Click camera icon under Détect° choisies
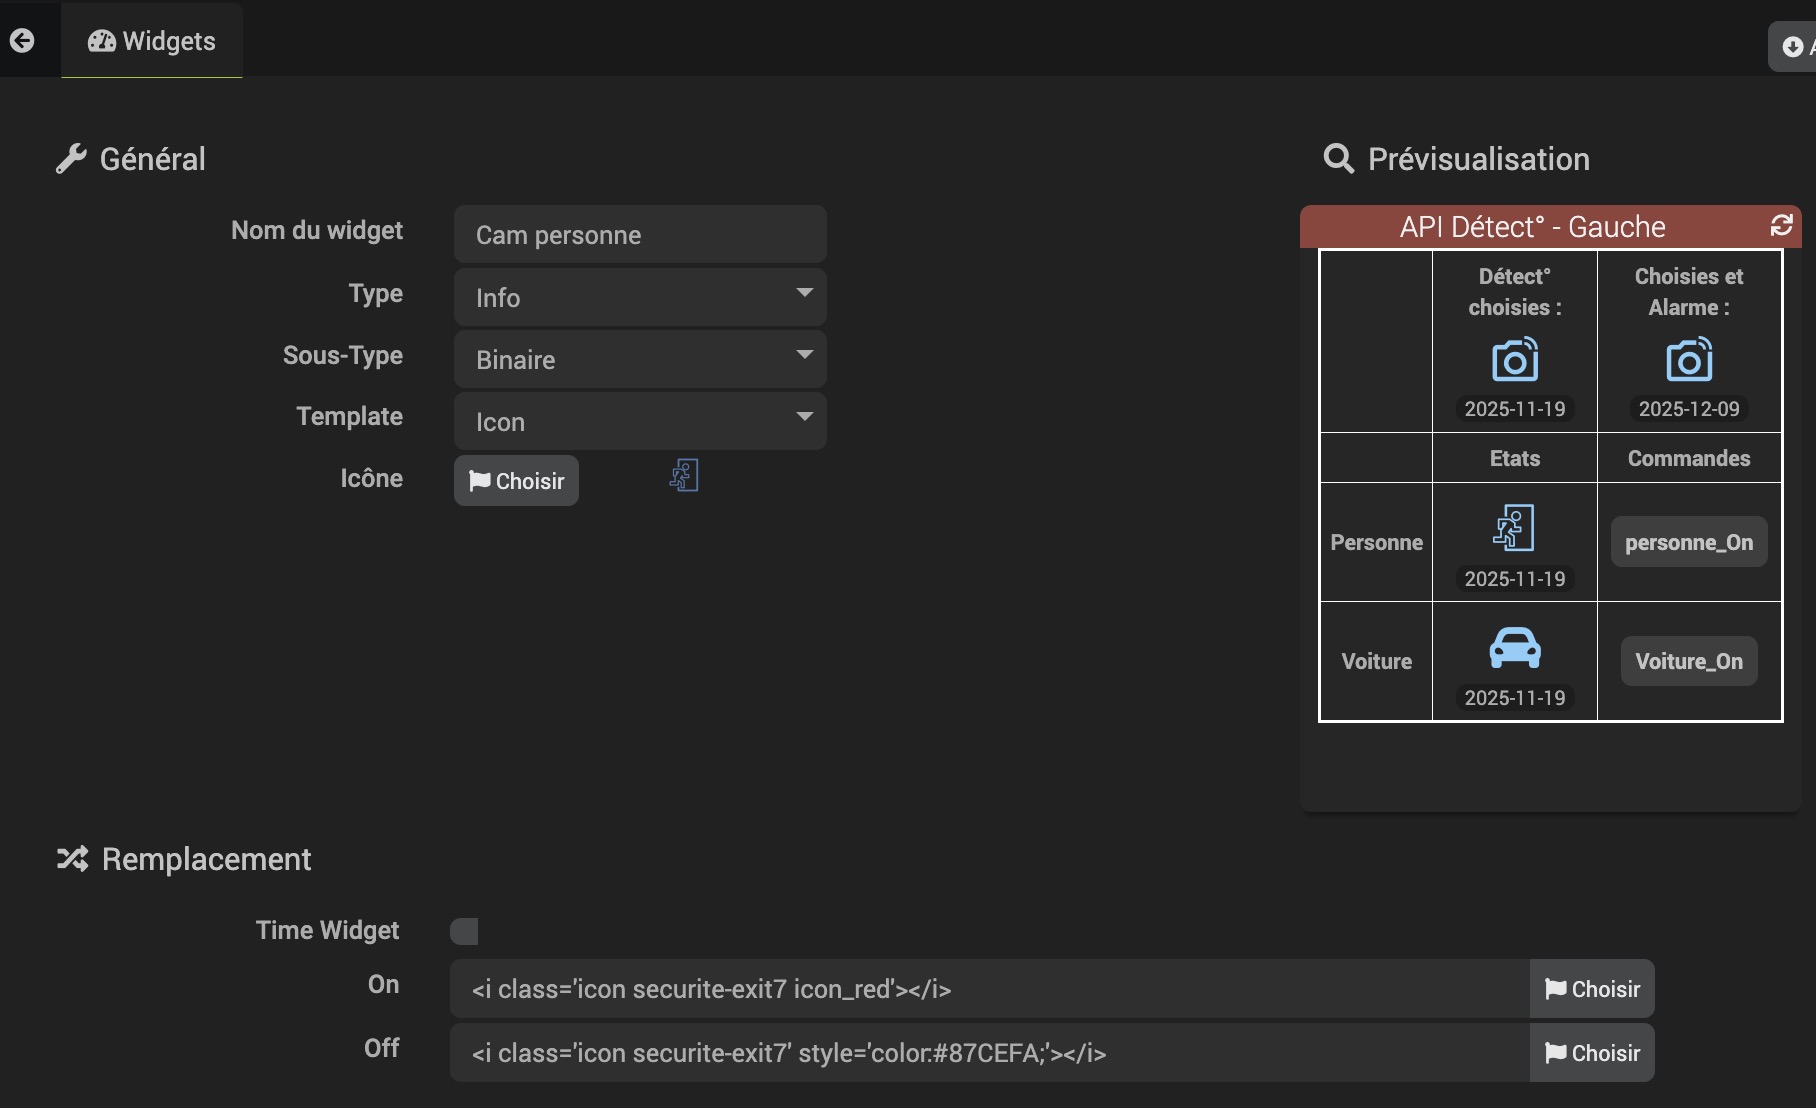The image size is (1816, 1108). pyautogui.click(x=1514, y=360)
